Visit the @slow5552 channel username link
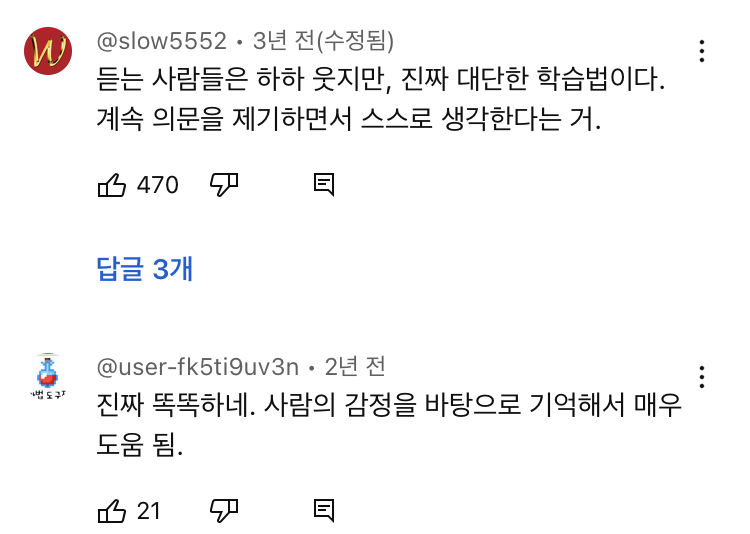This screenshot has width=750, height=534. [x=161, y=41]
